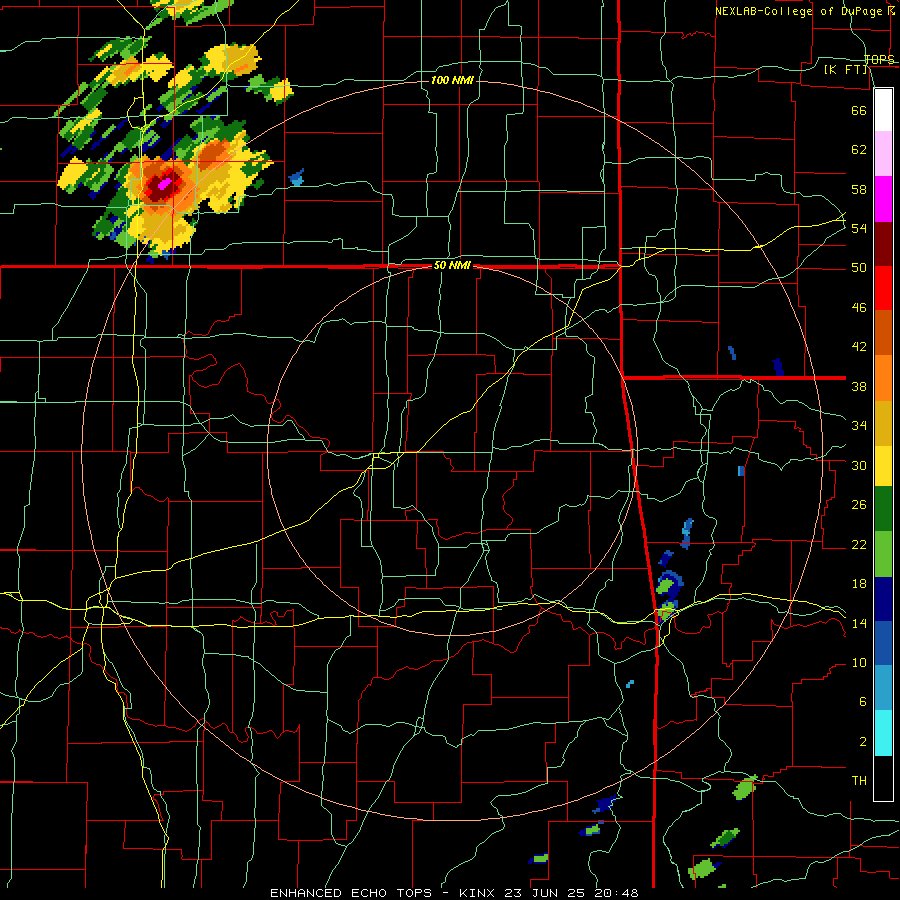900x900 pixels.
Task: Click the "38" legend value
Action: click(859, 386)
